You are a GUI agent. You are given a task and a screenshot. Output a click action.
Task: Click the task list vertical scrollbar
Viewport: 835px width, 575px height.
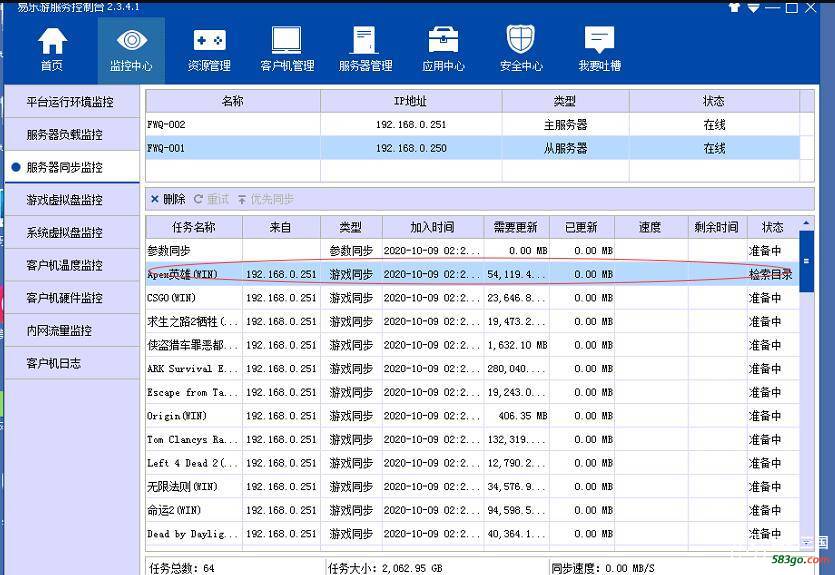pos(806,400)
